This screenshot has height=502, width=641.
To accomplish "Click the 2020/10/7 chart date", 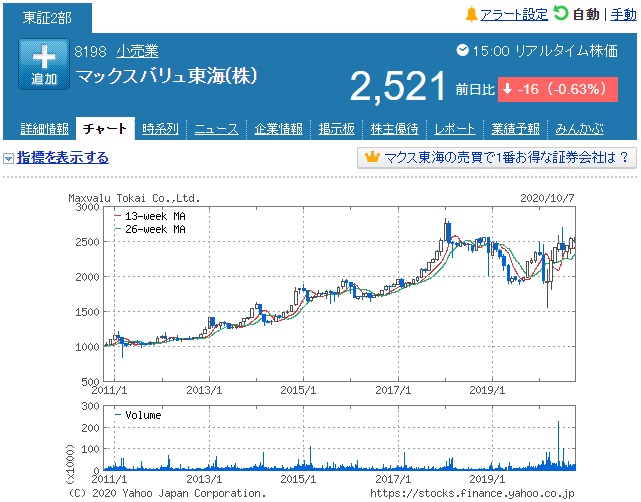I will 547,198.
